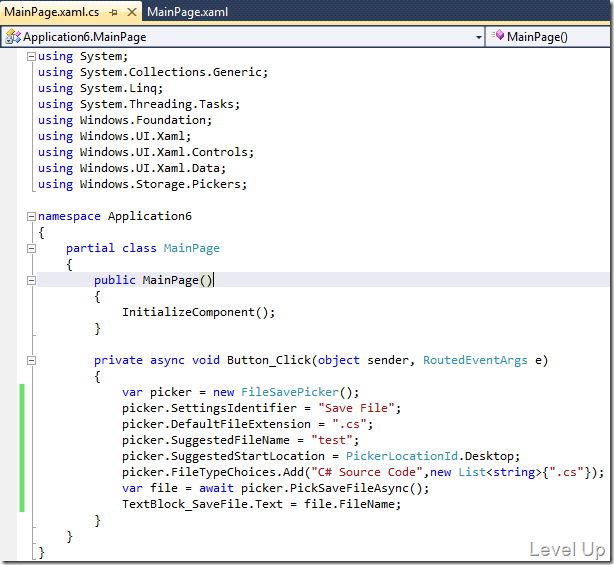
Task: Click the "test" suggested file name string
Action: coord(331,440)
